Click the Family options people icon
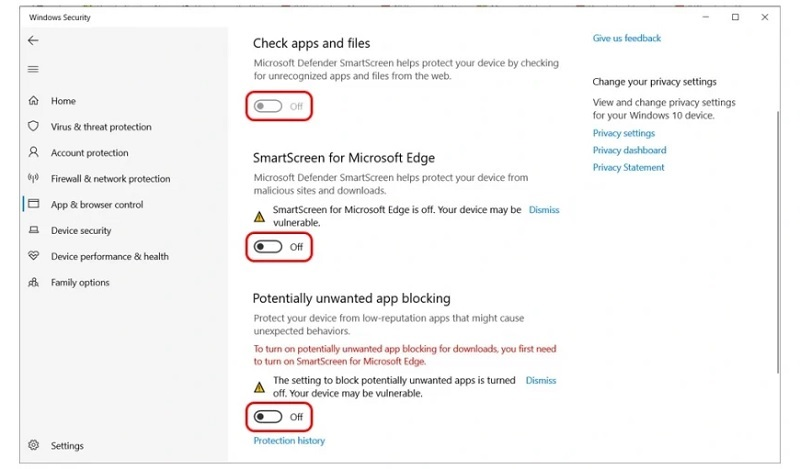Screen dimensions: 800x469 33,283
